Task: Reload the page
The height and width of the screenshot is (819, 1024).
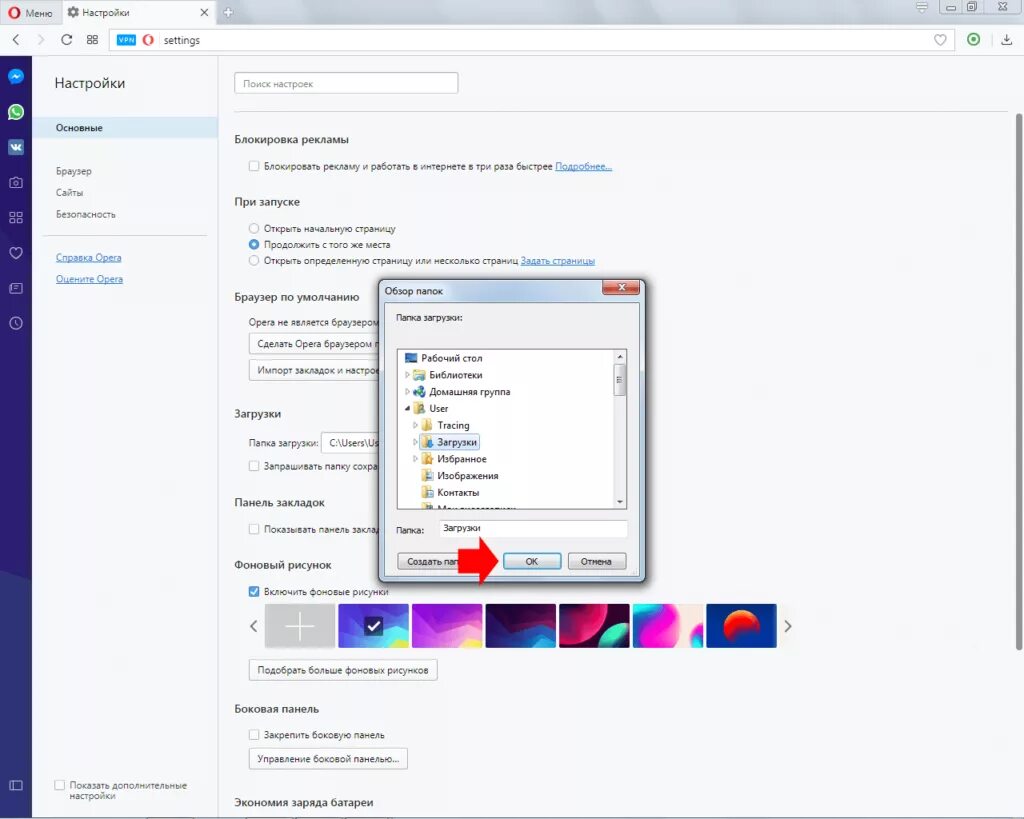Action: (66, 40)
